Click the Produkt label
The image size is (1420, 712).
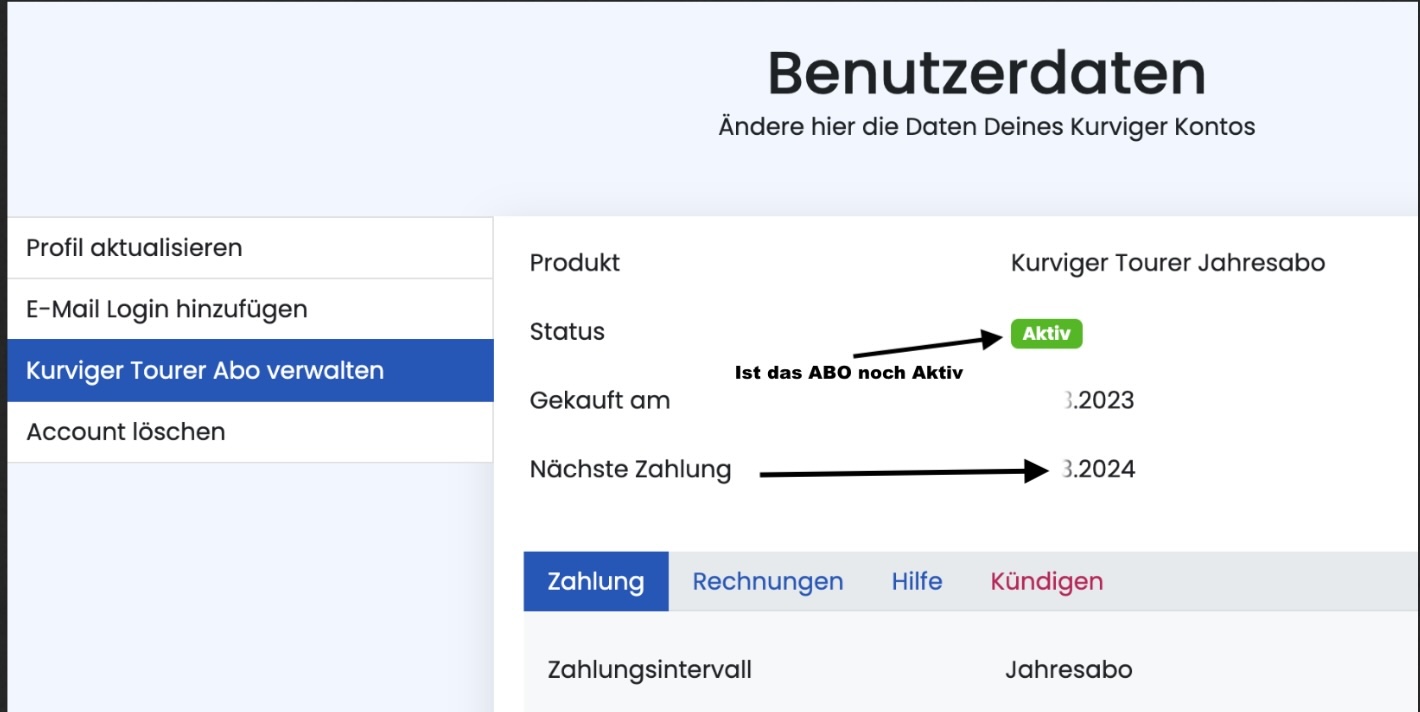click(x=574, y=263)
